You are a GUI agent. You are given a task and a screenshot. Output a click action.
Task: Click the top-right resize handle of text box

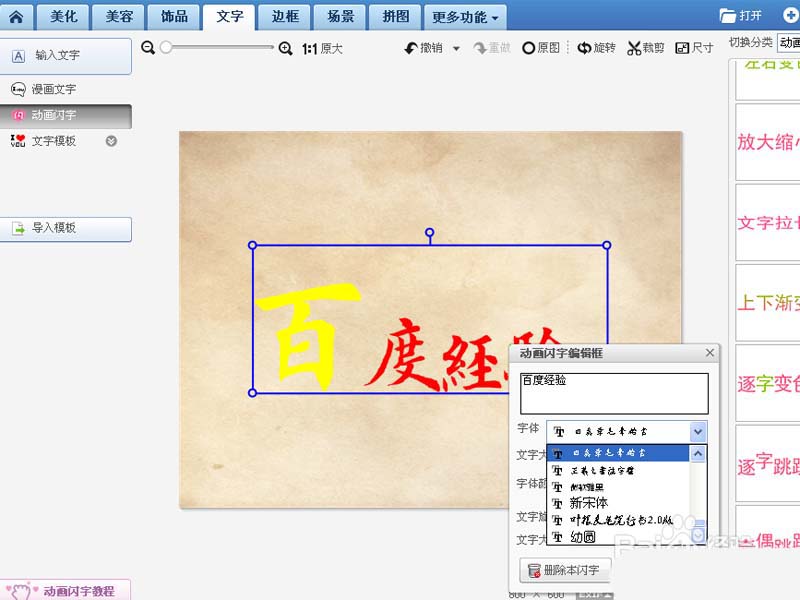point(607,245)
